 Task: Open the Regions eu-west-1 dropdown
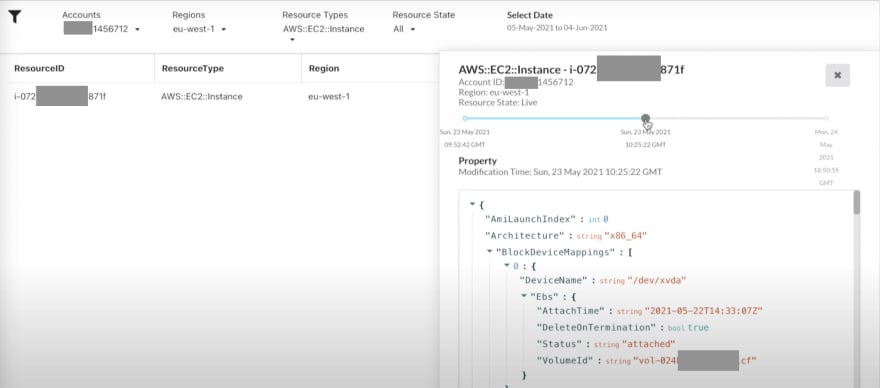[x=199, y=29]
